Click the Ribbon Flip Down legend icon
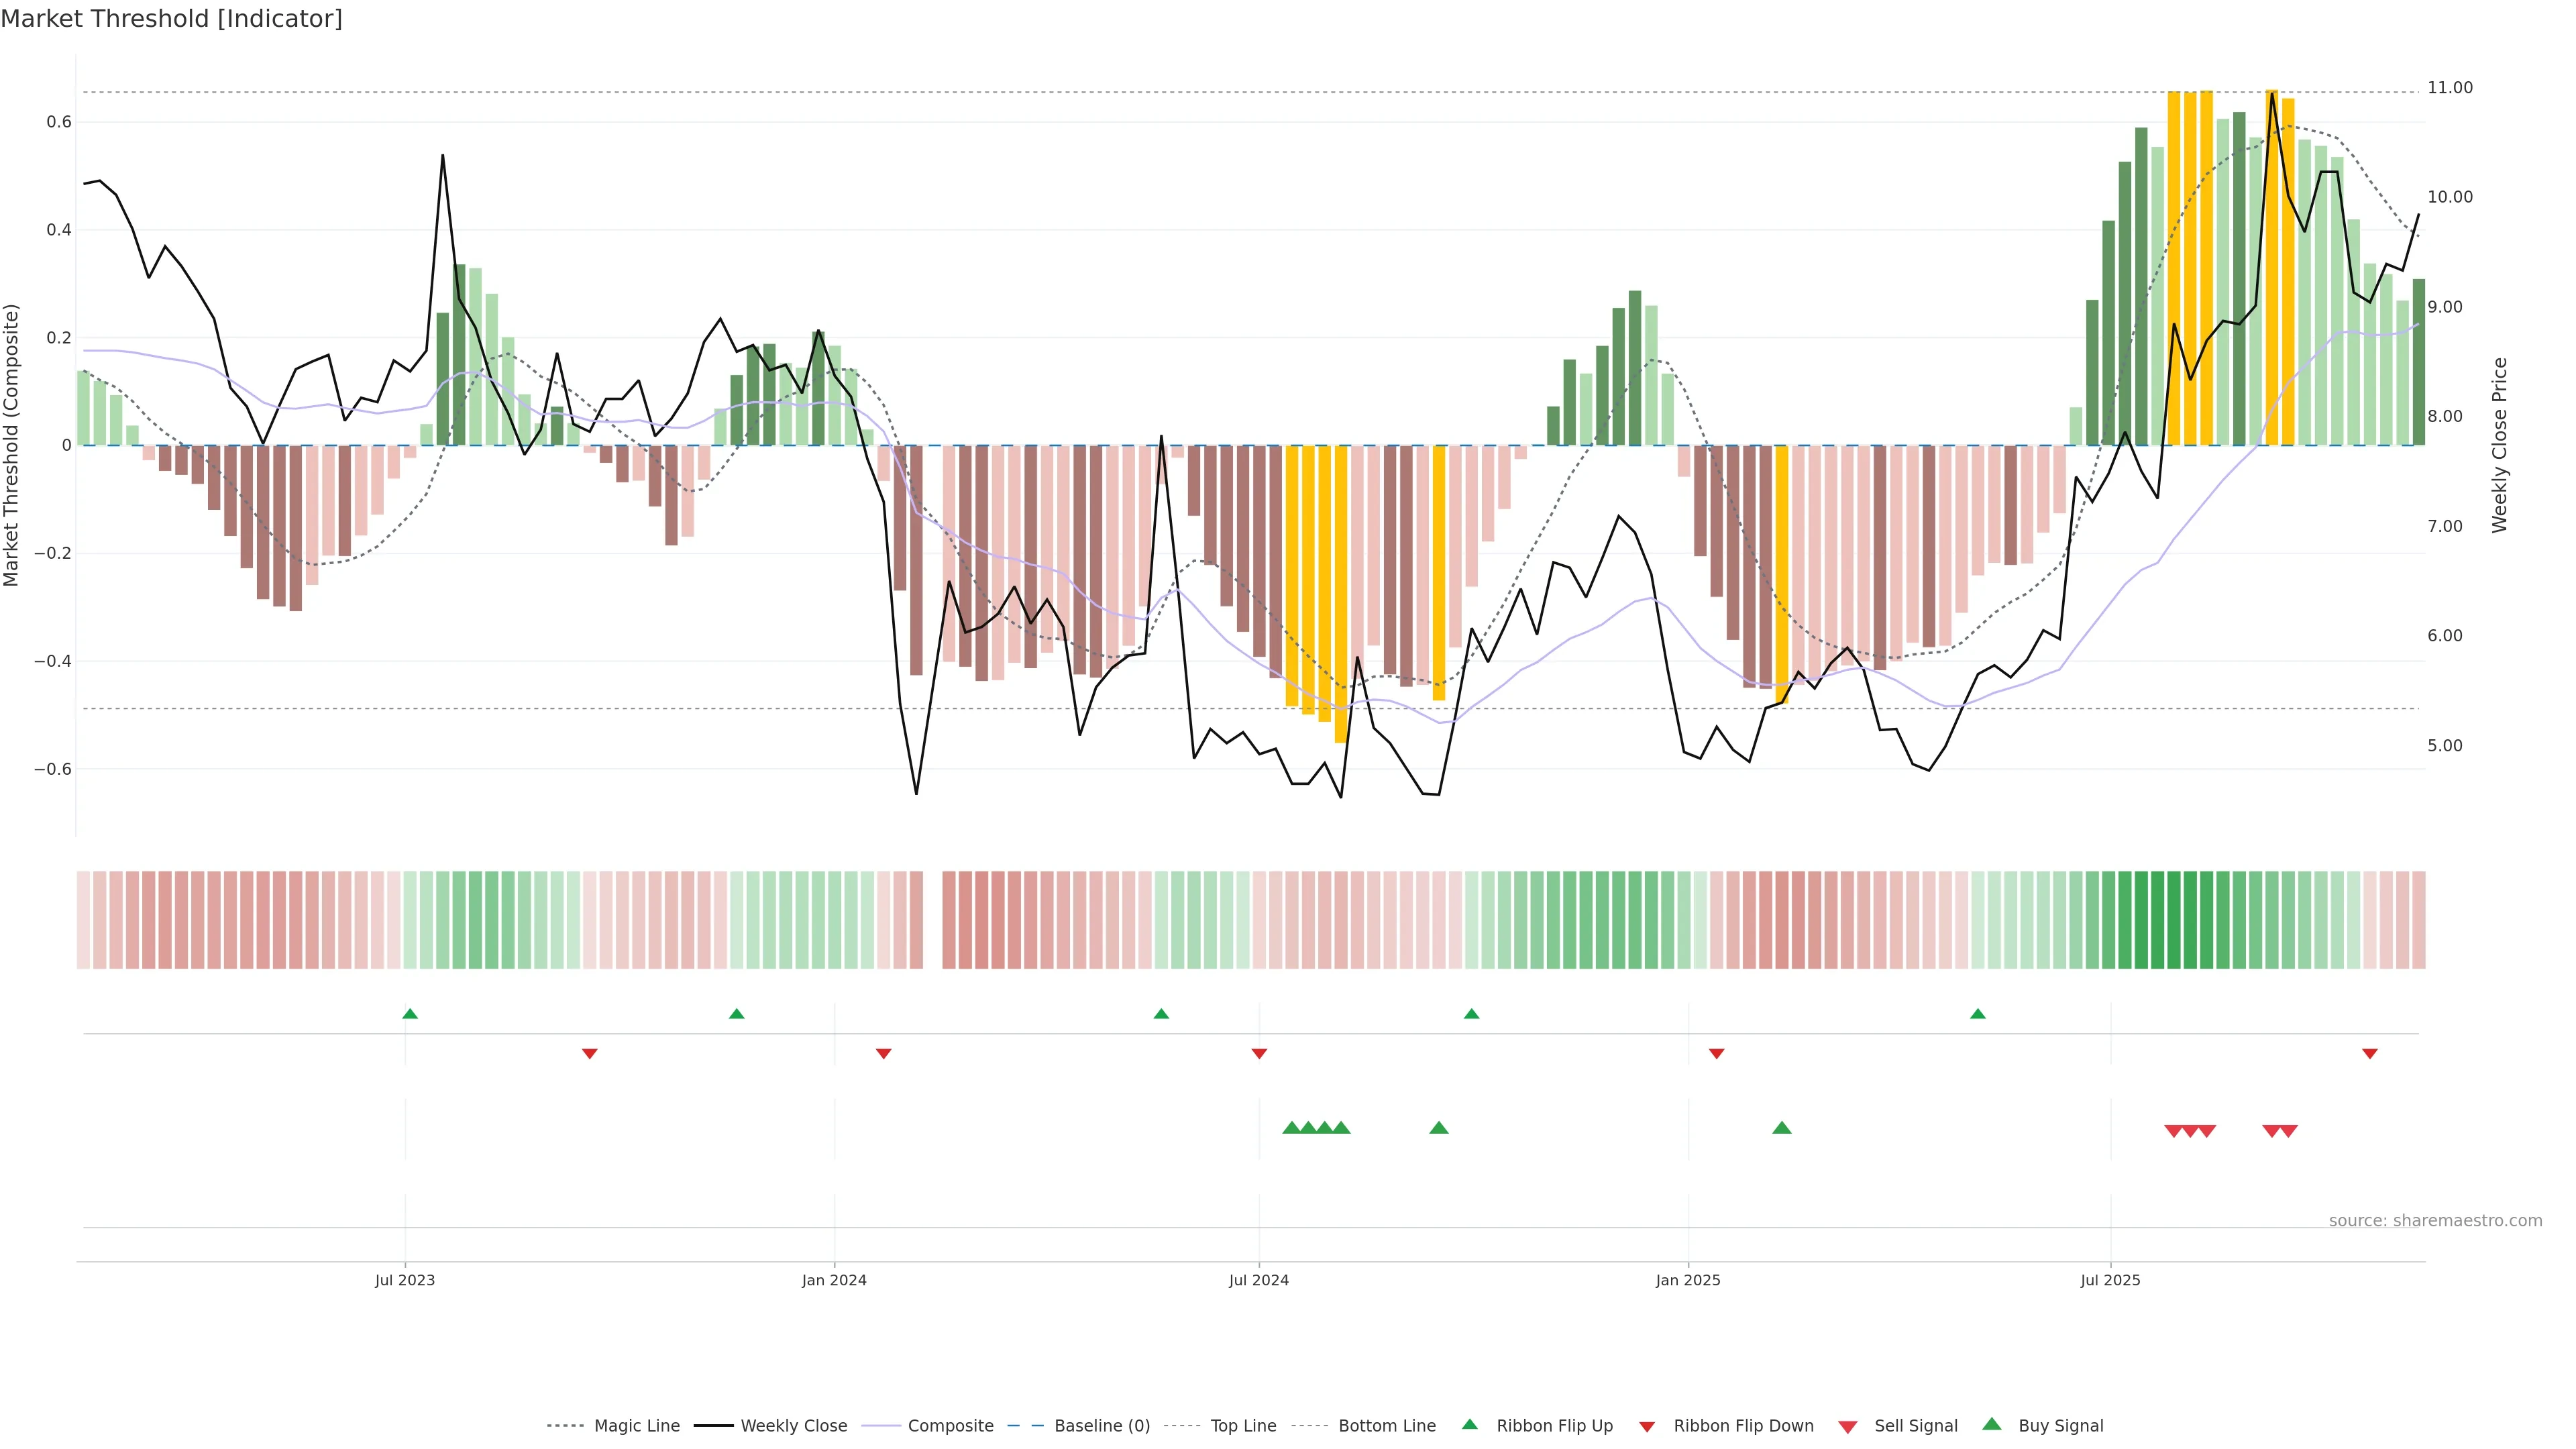This screenshot has height=1449, width=2576. tap(1646, 1426)
